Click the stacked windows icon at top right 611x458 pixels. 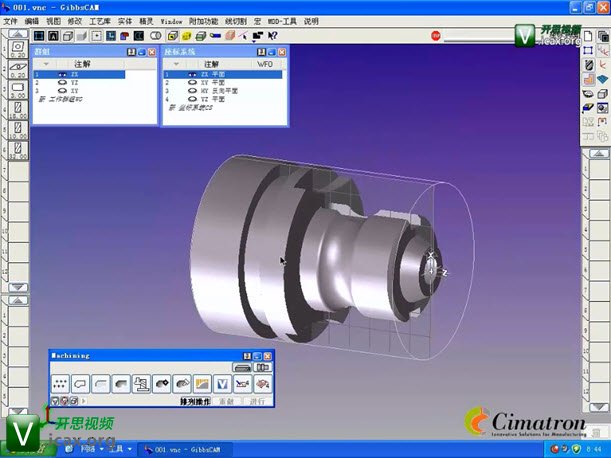603,36
